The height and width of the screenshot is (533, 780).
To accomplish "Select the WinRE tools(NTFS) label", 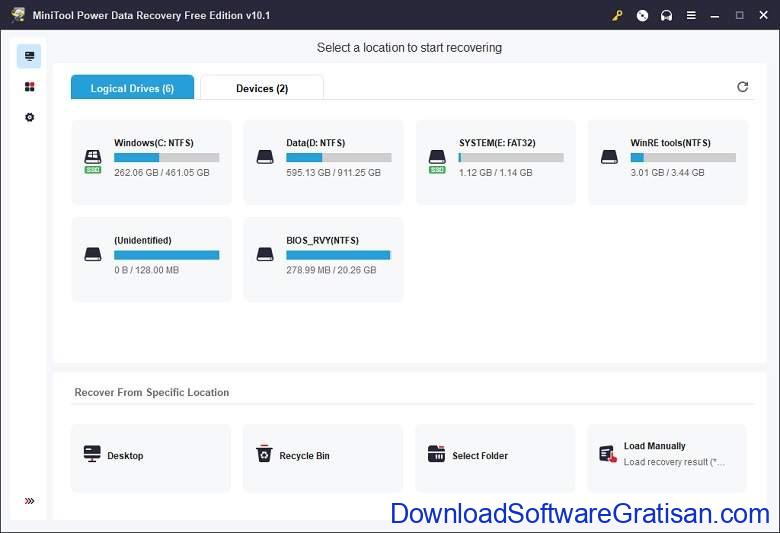I will 671,143.
